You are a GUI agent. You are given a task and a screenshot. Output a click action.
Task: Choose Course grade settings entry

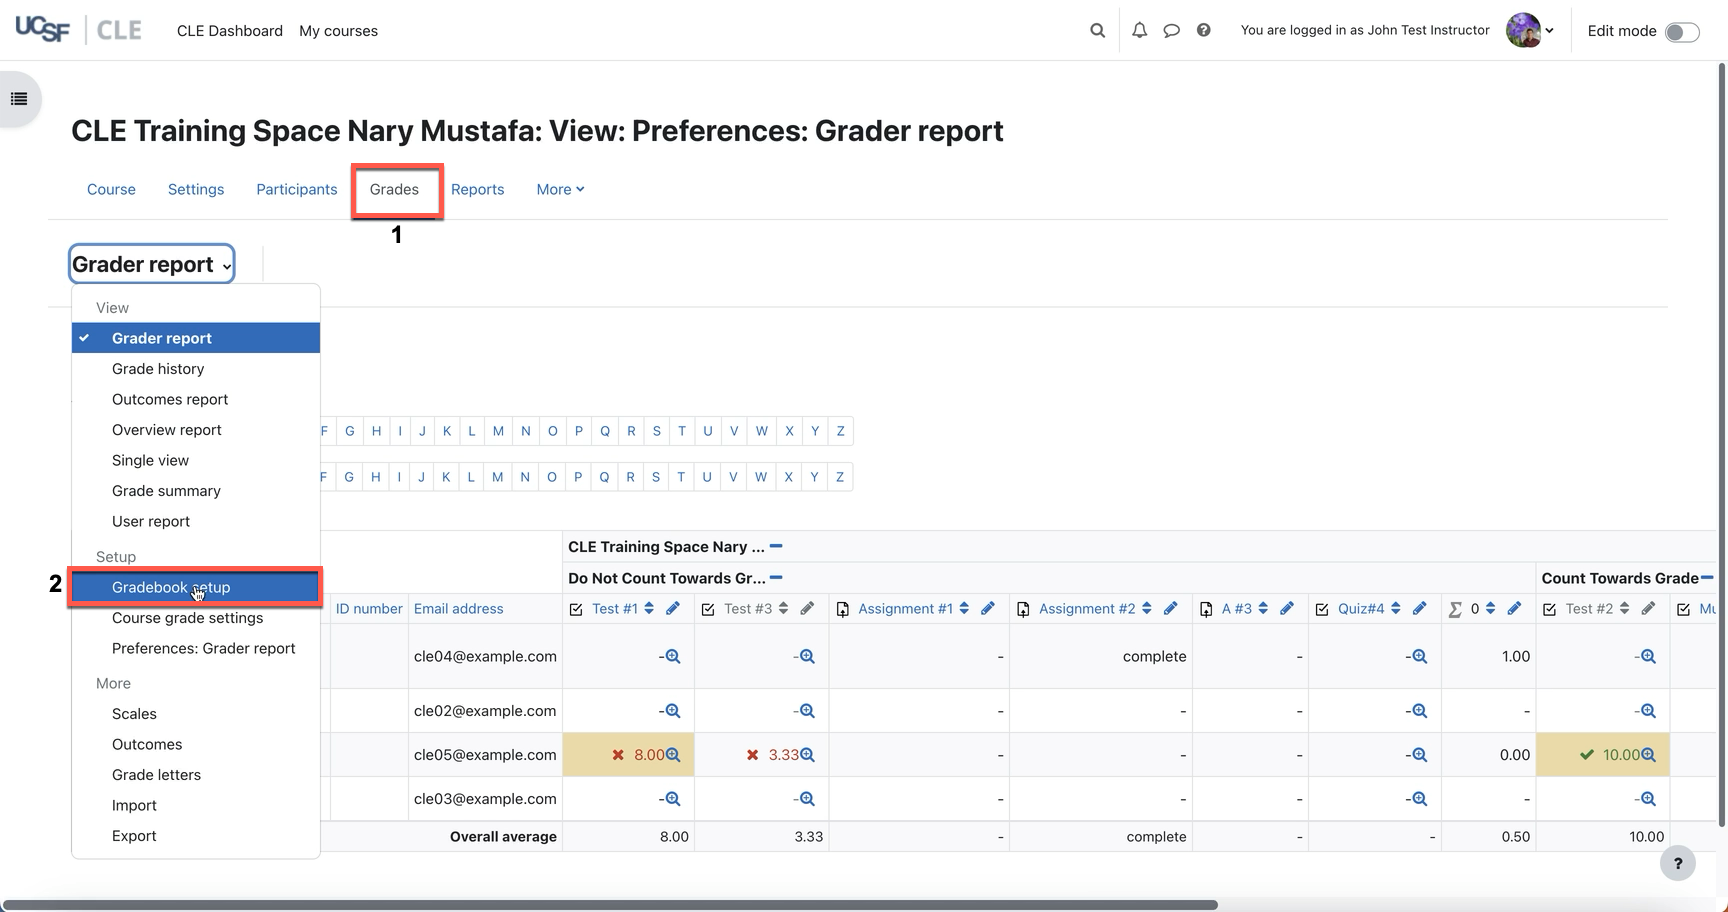pyautogui.click(x=196, y=617)
